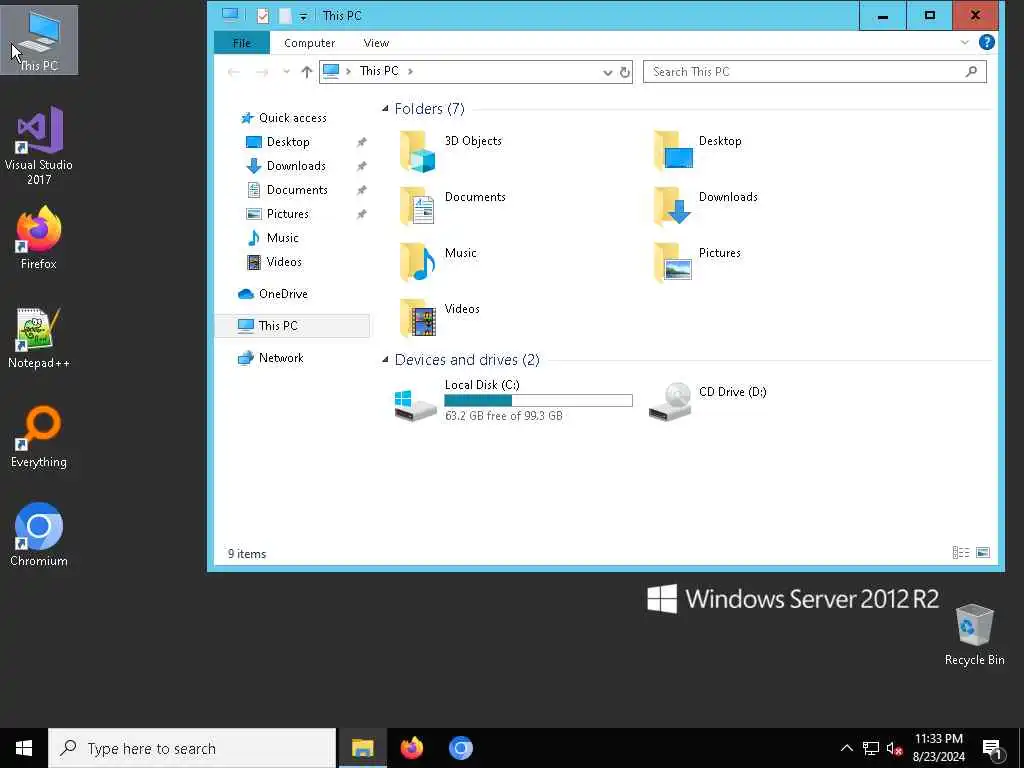
Task: Click the network tray icon
Action: tap(871, 748)
